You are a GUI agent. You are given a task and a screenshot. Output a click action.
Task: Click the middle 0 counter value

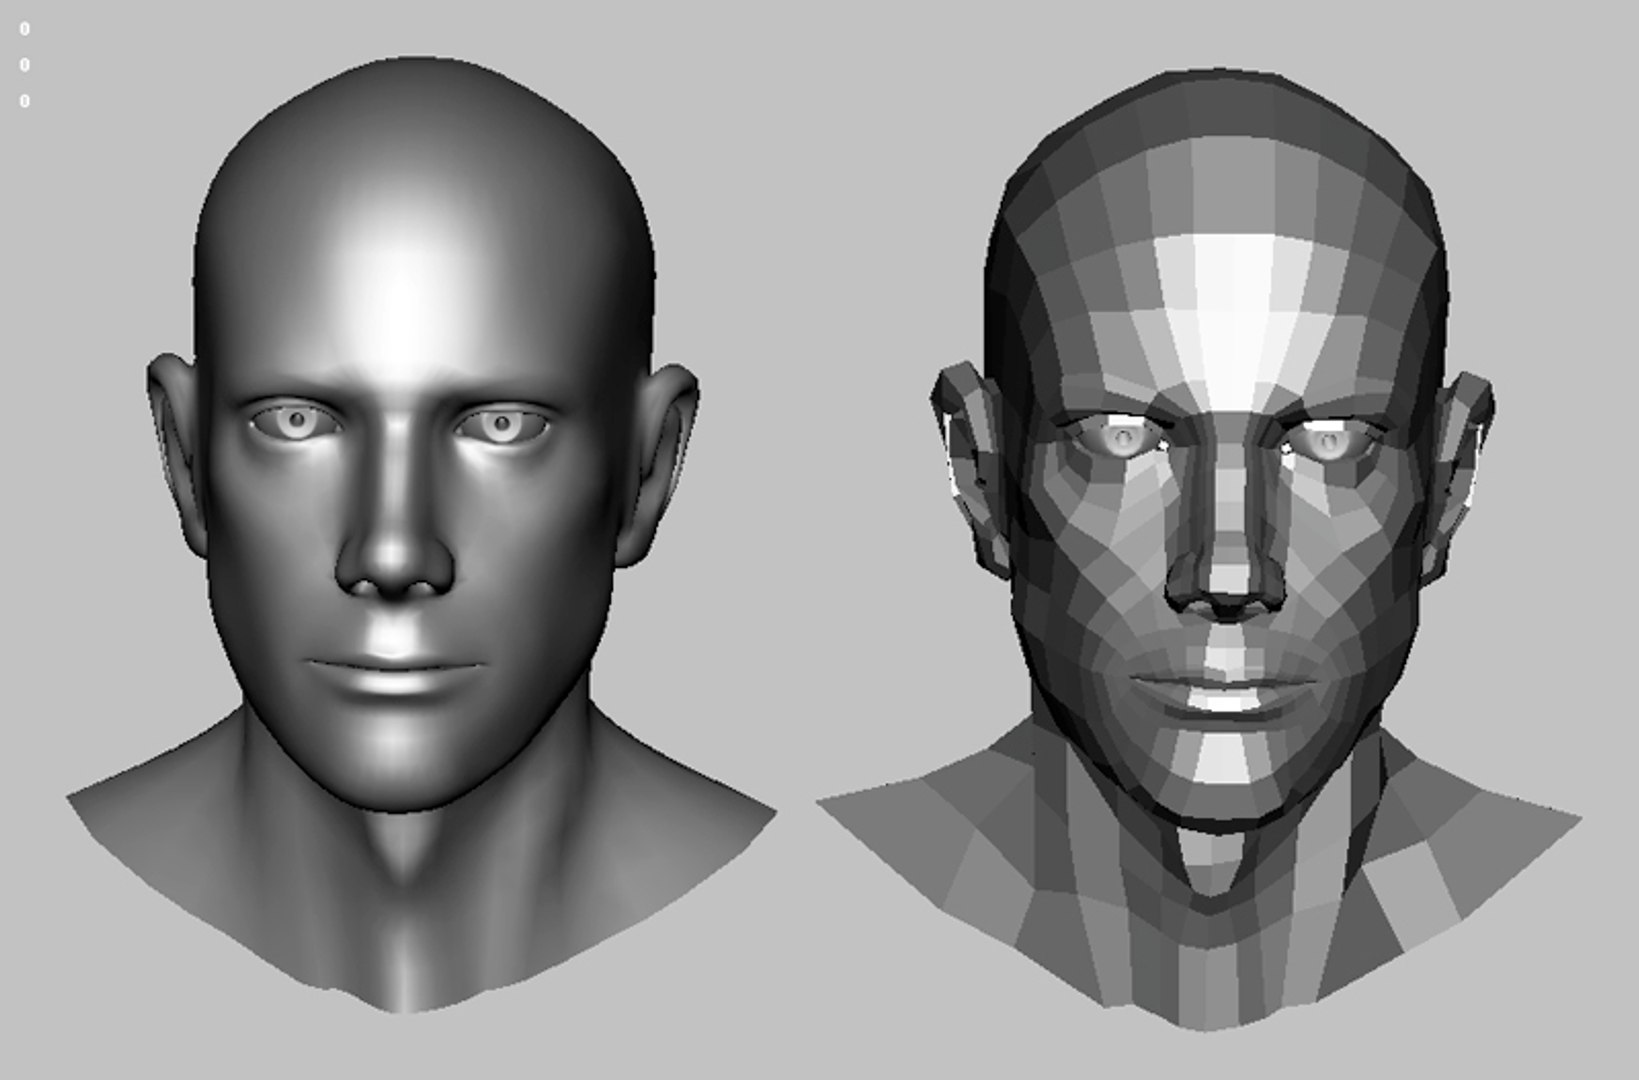pyautogui.click(x=25, y=65)
